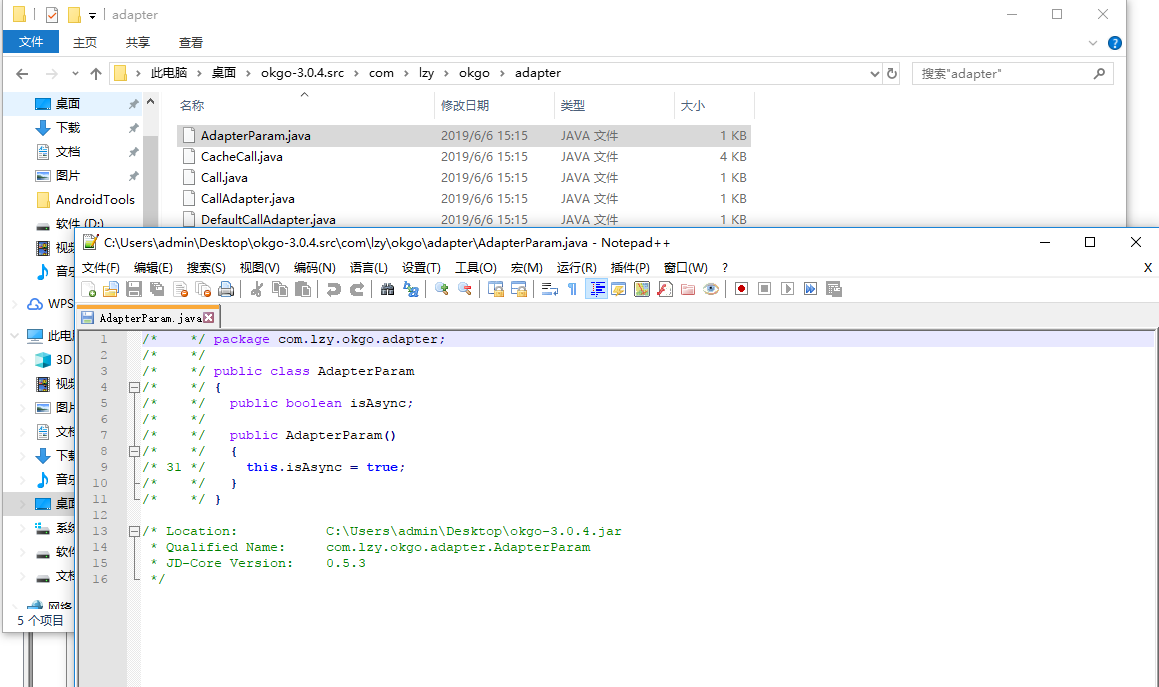Screen dimensions: 1159x687
Task: Close the AdapterParam.java tab
Action: point(209,318)
